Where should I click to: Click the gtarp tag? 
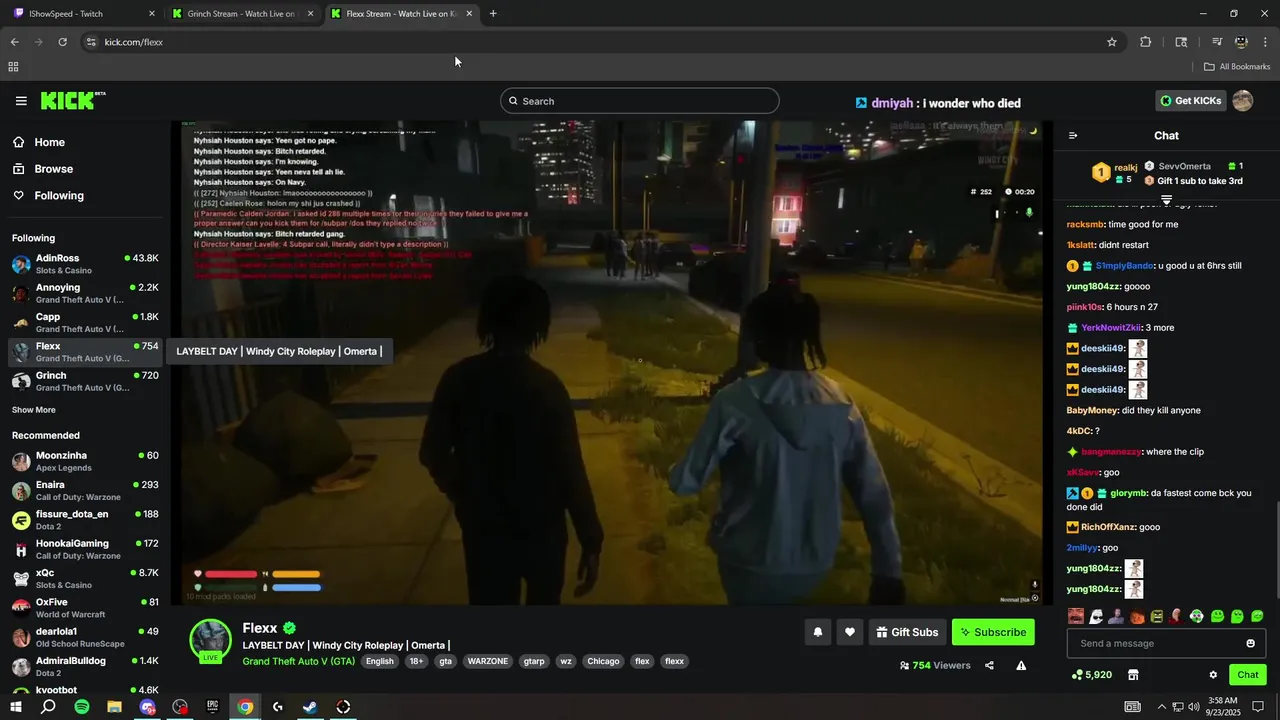click(534, 661)
